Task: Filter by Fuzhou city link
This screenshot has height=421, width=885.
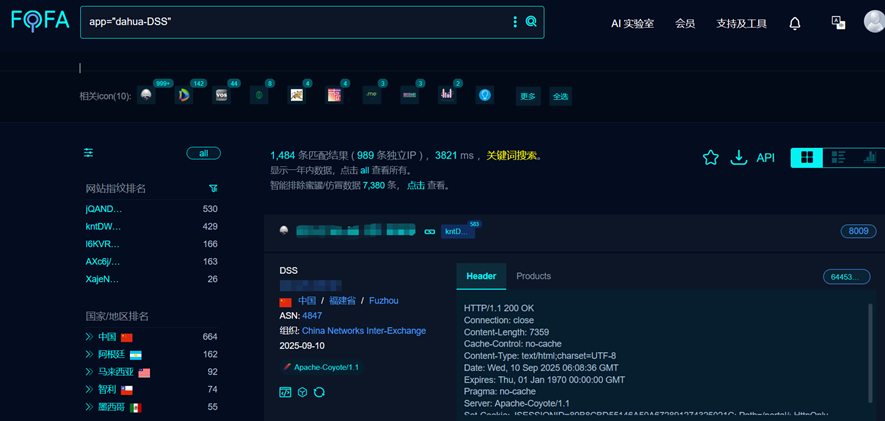Action: point(384,301)
